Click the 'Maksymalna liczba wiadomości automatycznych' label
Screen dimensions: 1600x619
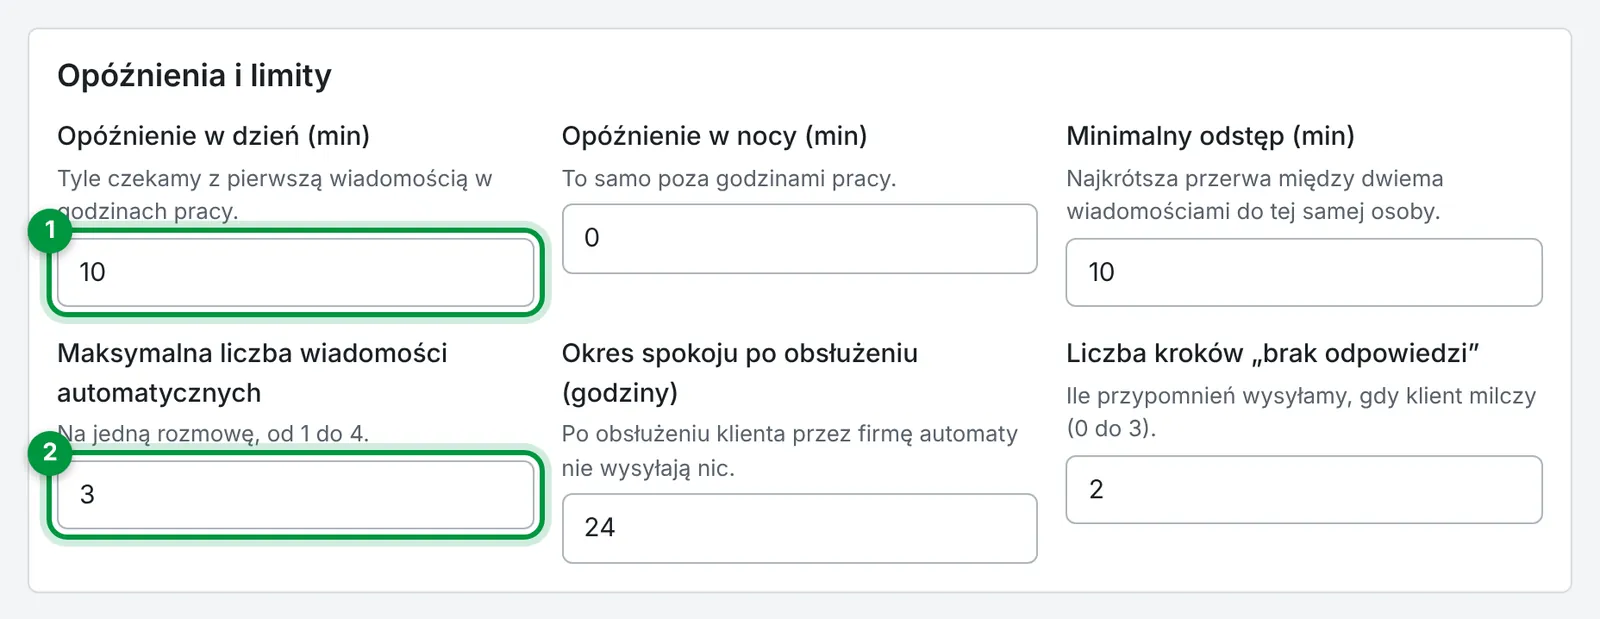tap(252, 373)
